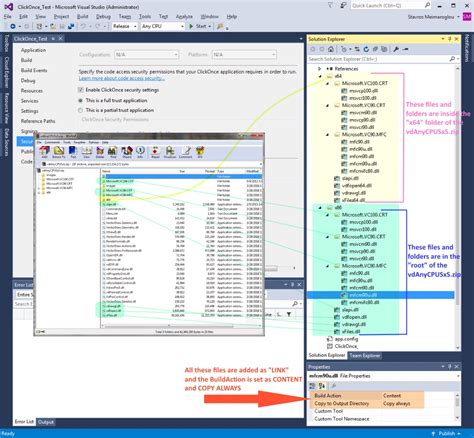Switch to the Team Explorer tab
This screenshot has width=474, height=438.
coord(365,355)
